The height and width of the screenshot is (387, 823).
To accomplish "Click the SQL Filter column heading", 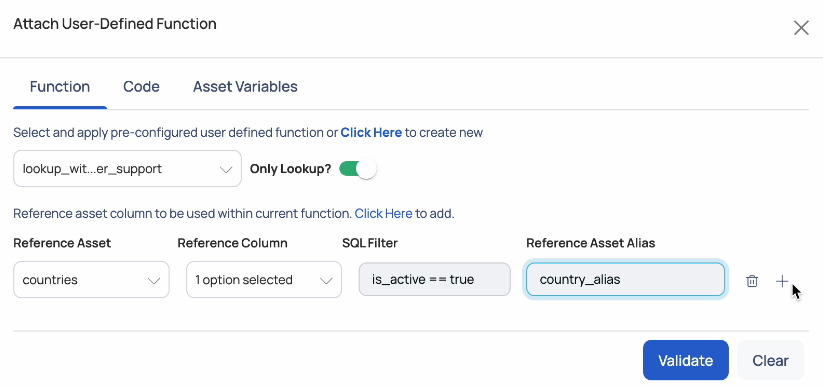I will coord(370,243).
